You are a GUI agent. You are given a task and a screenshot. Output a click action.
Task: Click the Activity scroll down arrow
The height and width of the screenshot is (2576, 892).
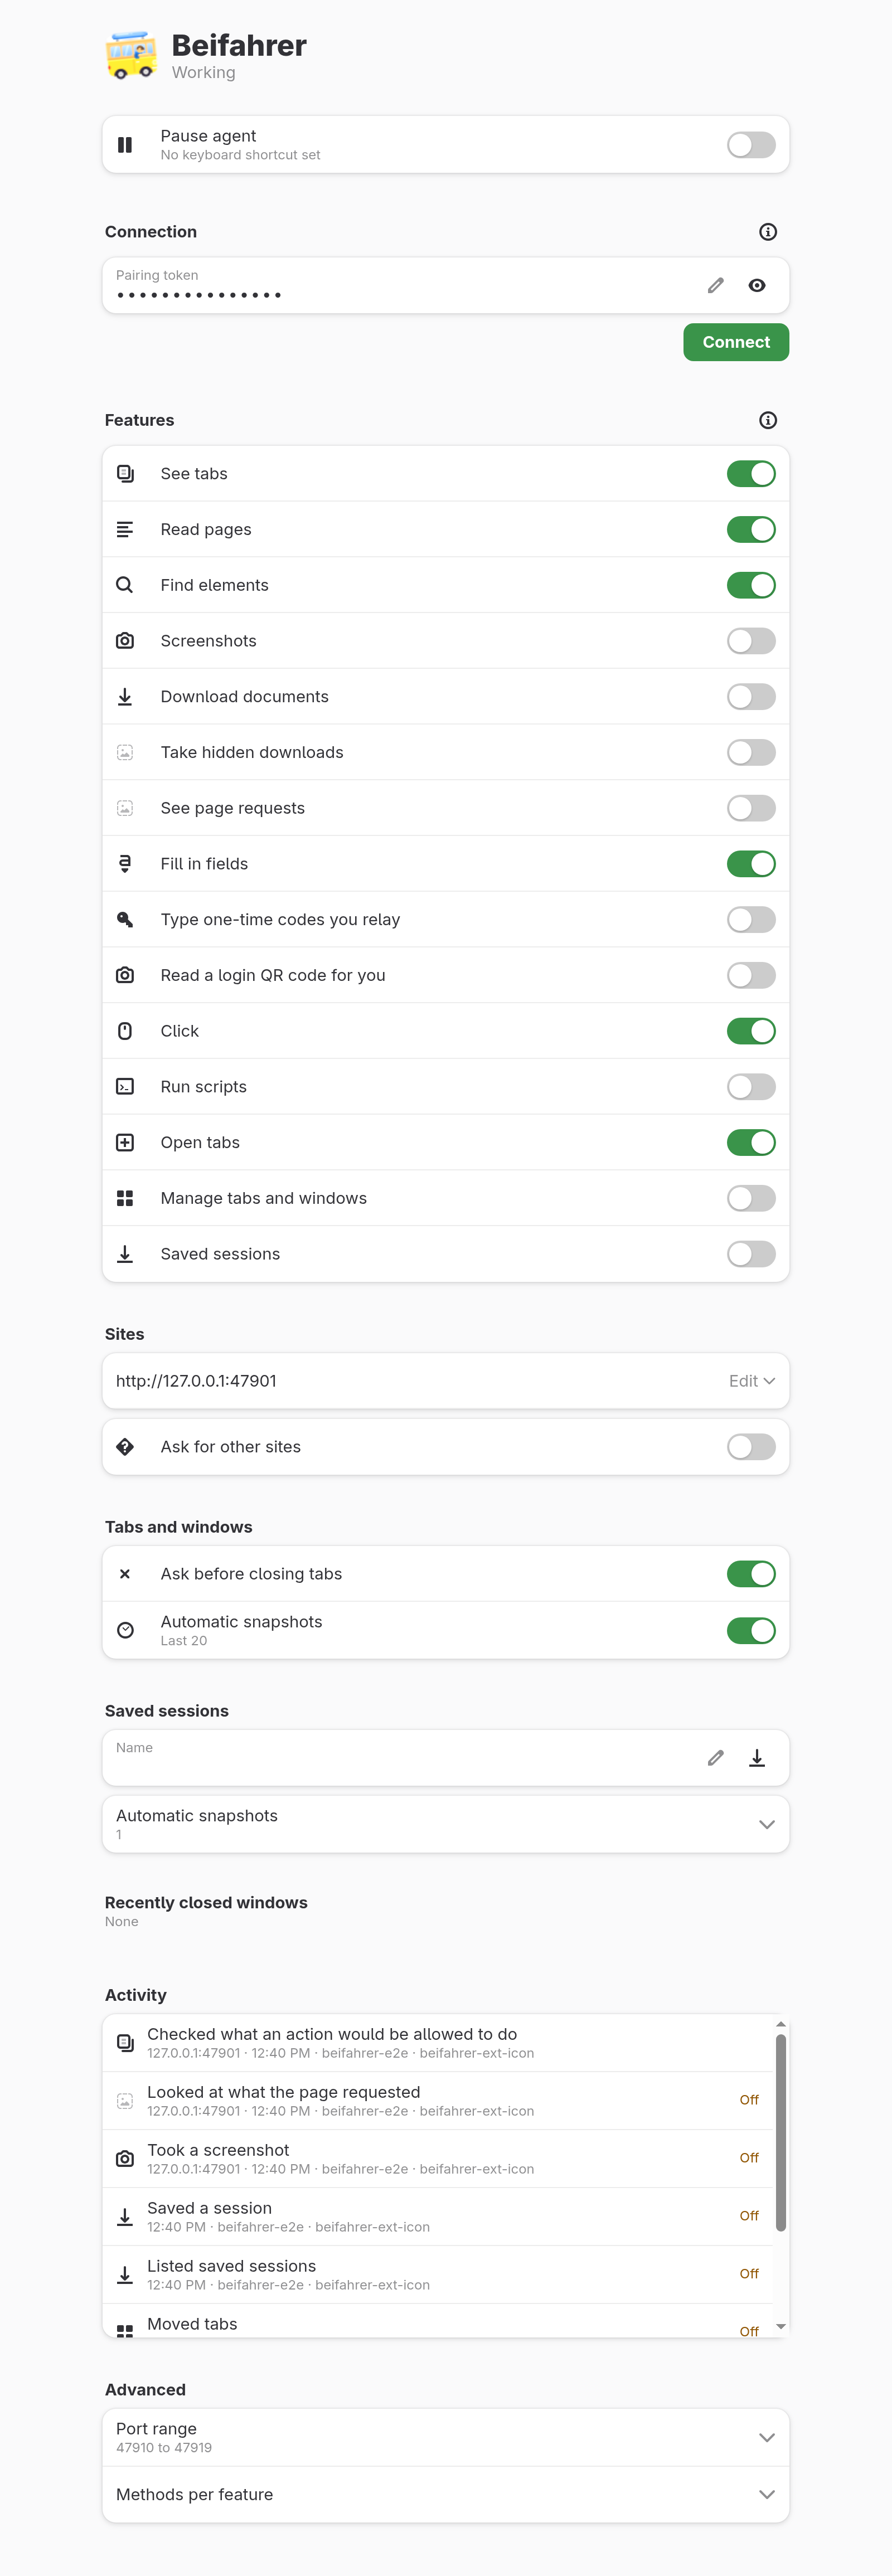click(x=781, y=2327)
